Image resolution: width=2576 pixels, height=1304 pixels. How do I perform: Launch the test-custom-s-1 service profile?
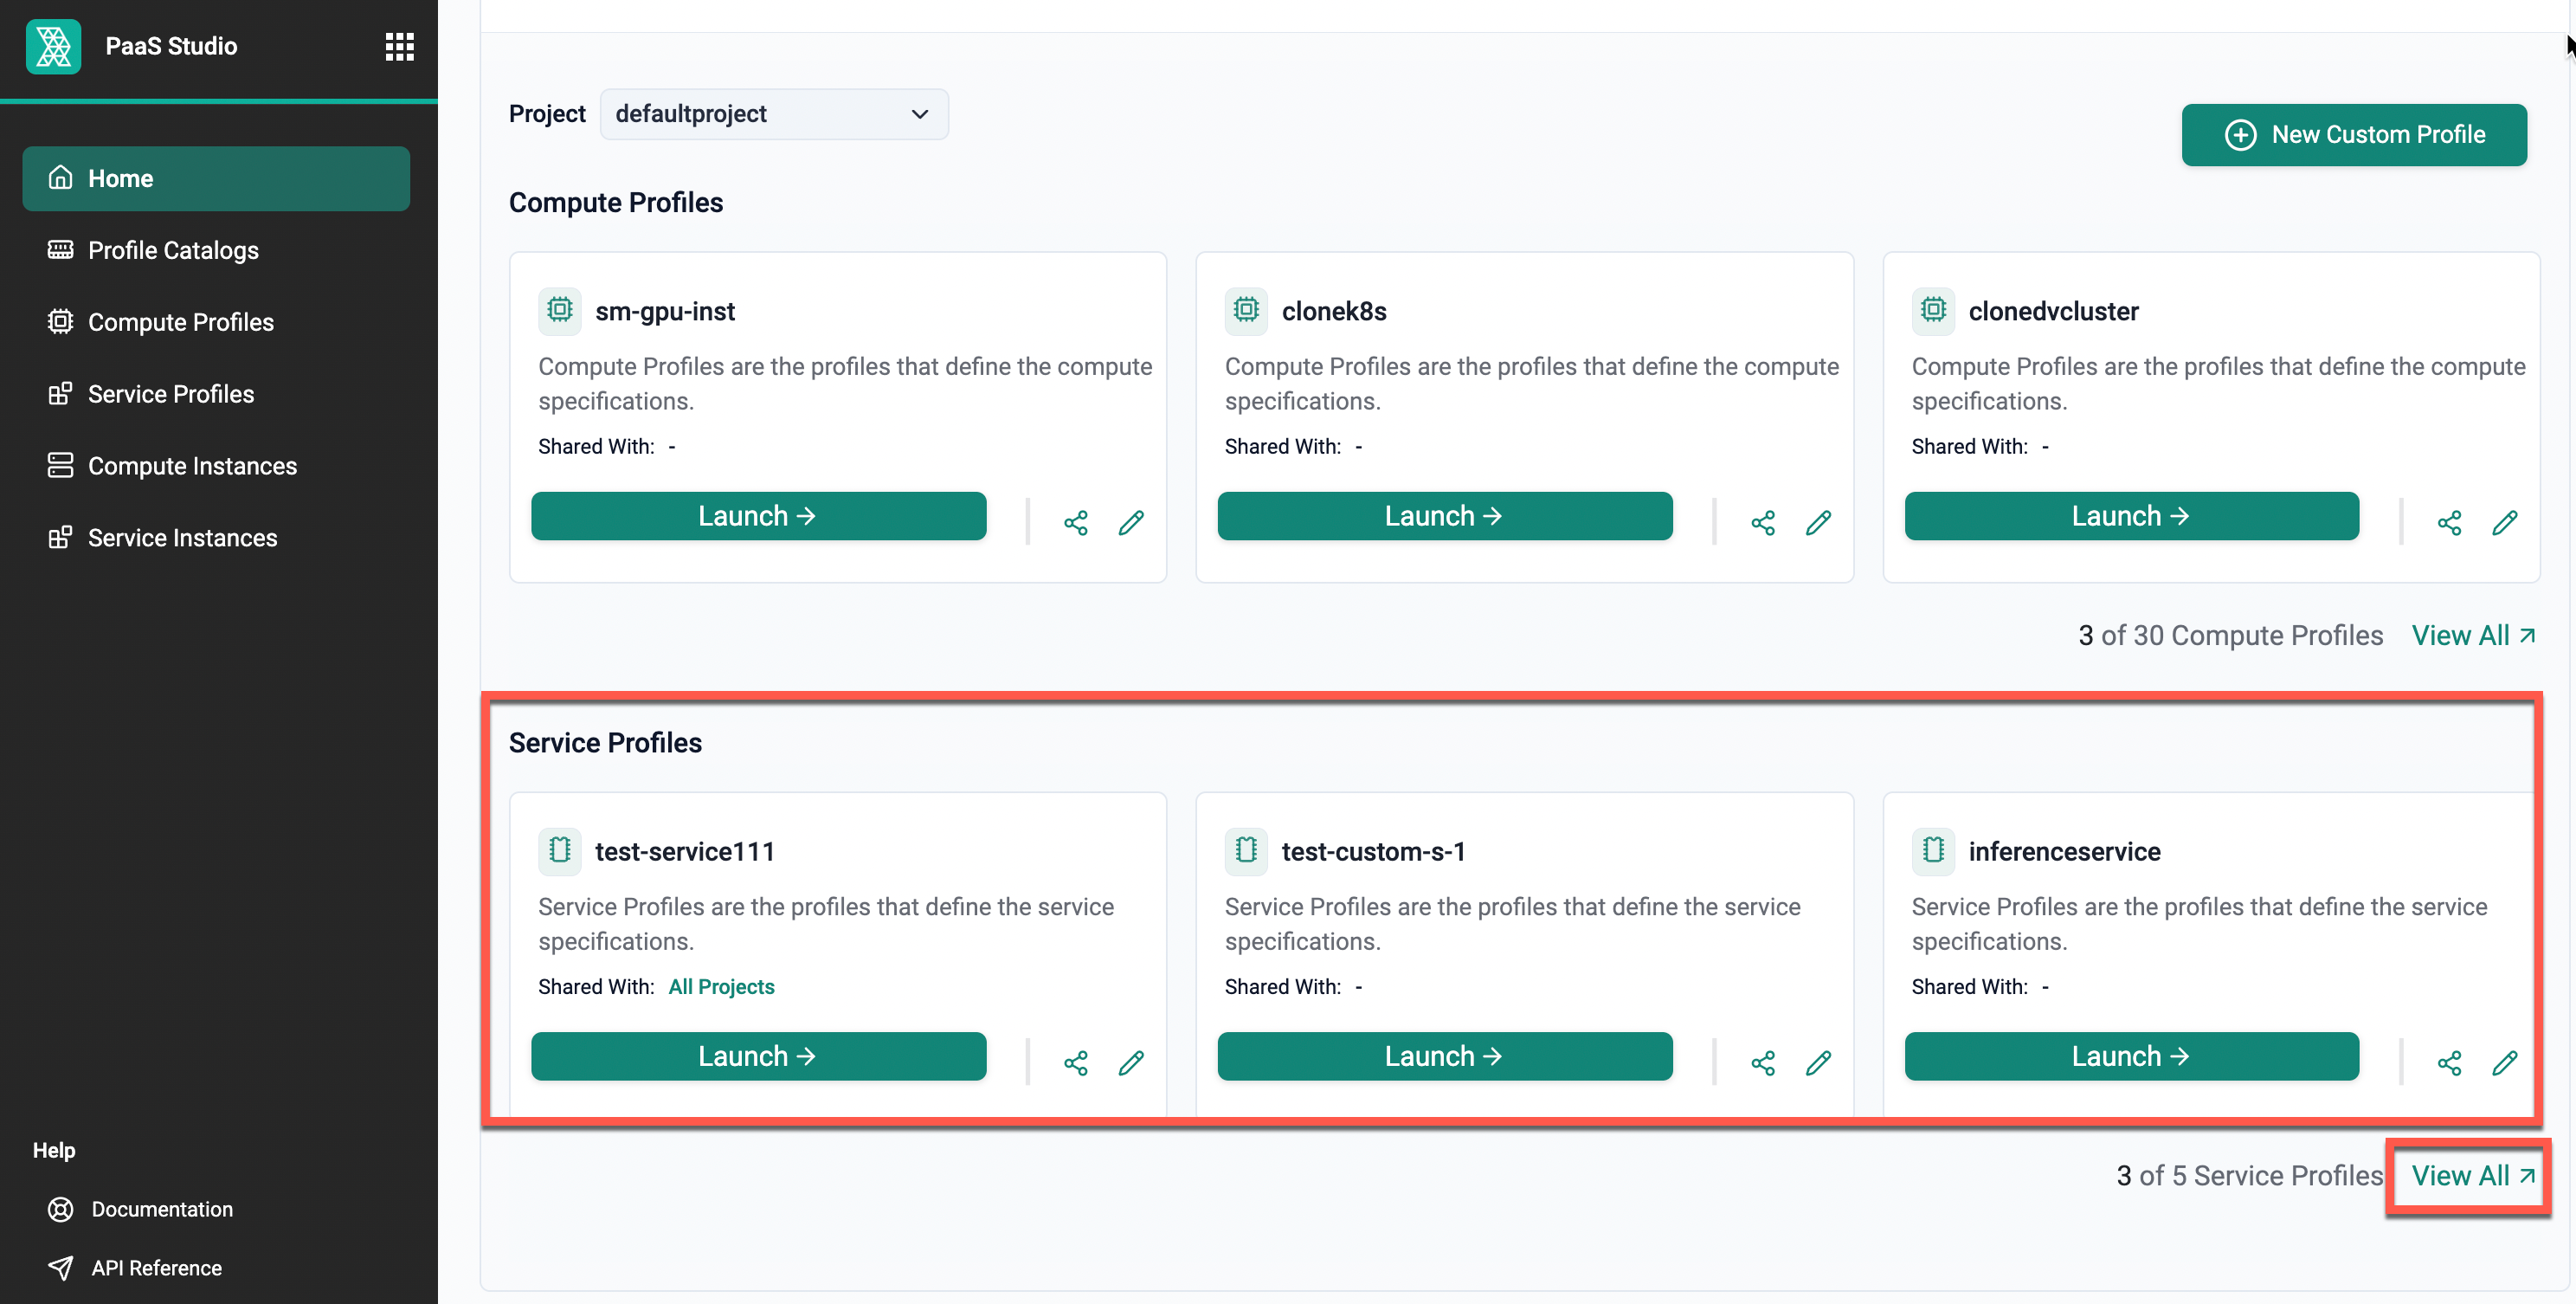(x=1445, y=1056)
